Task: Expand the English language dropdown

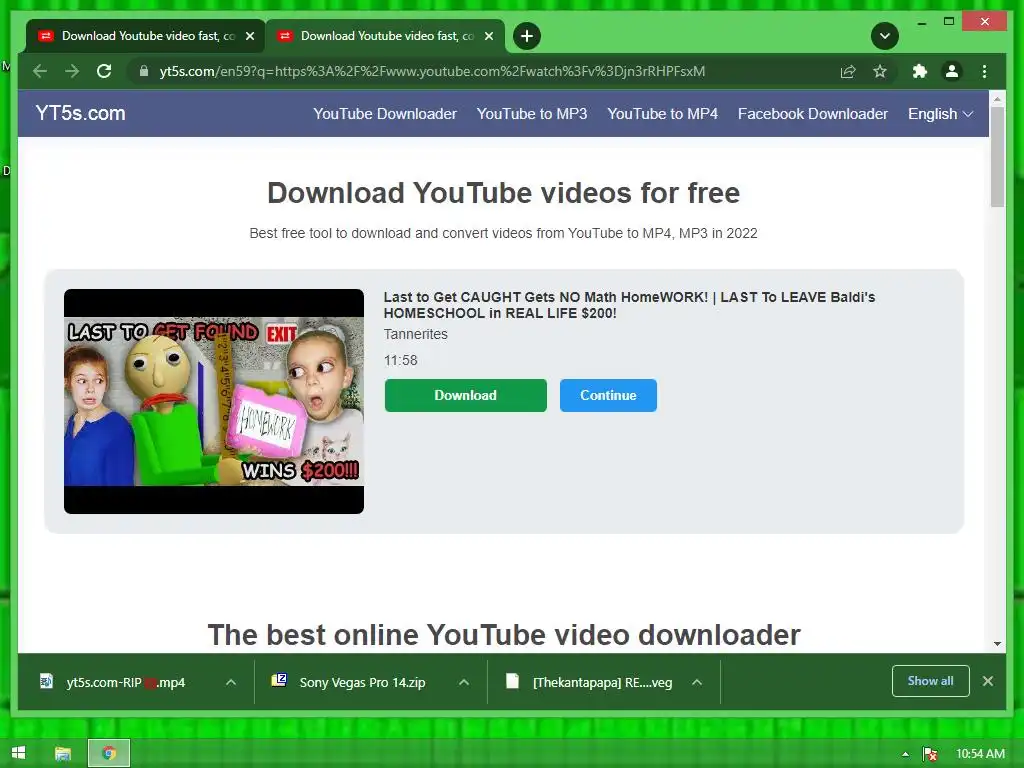Action: [940, 114]
